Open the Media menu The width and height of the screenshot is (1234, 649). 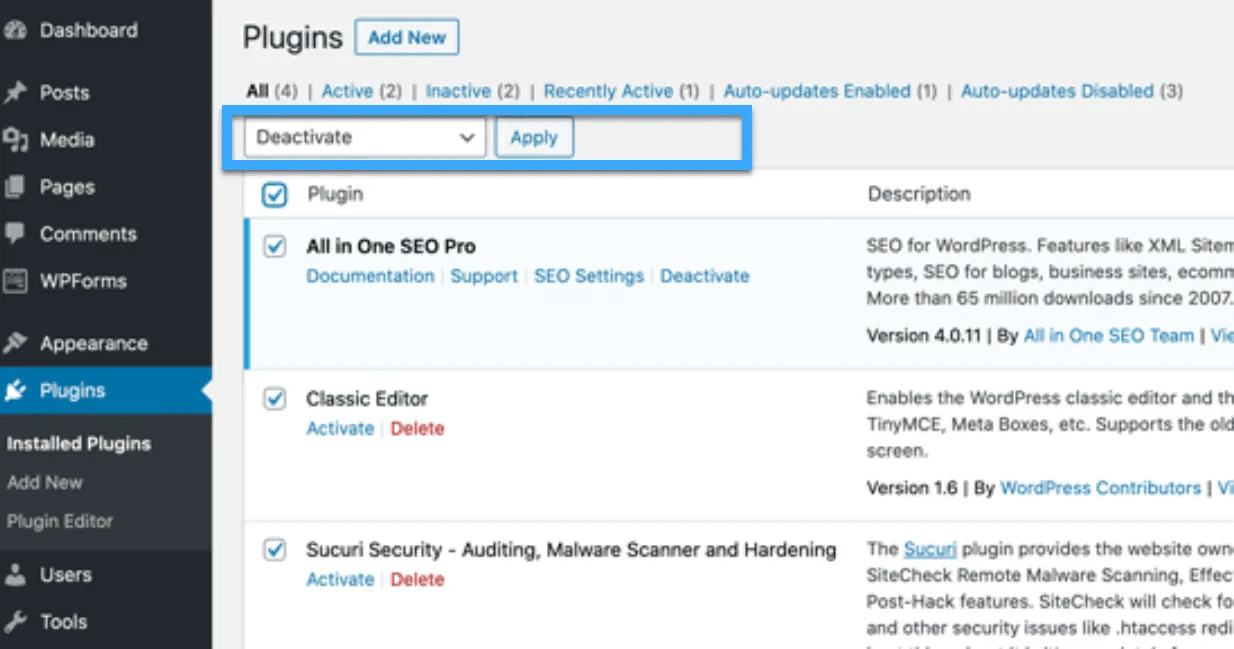(x=67, y=140)
